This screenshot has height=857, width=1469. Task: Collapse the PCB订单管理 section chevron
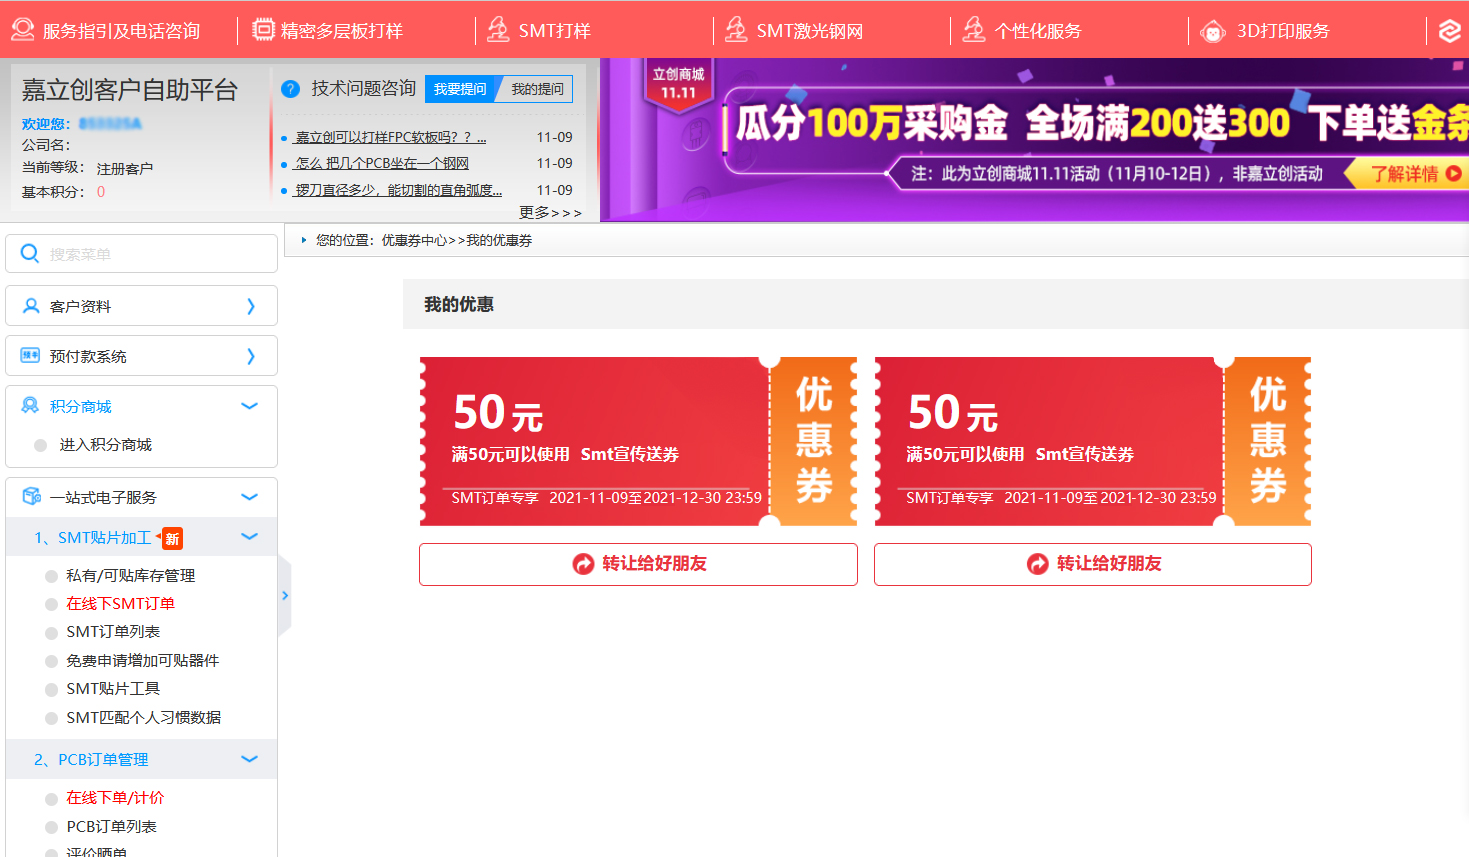[x=249, y=760]
